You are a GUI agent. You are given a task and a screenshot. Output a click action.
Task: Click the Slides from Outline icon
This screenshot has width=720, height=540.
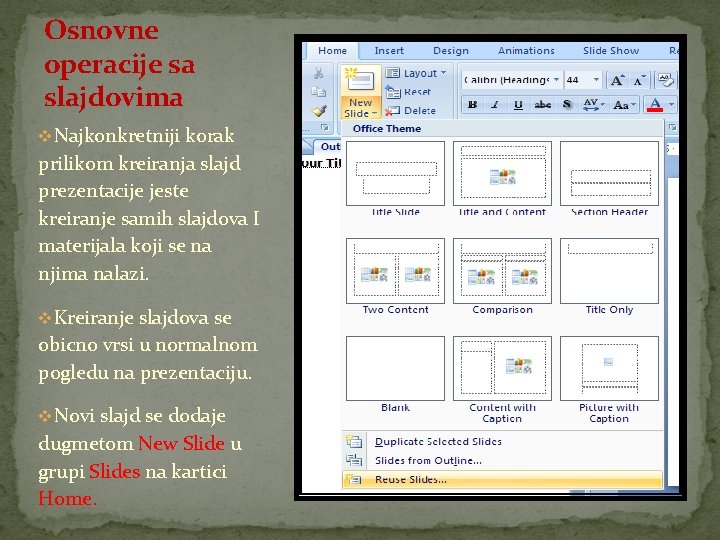pyautogui.click(x=354, y=460)
